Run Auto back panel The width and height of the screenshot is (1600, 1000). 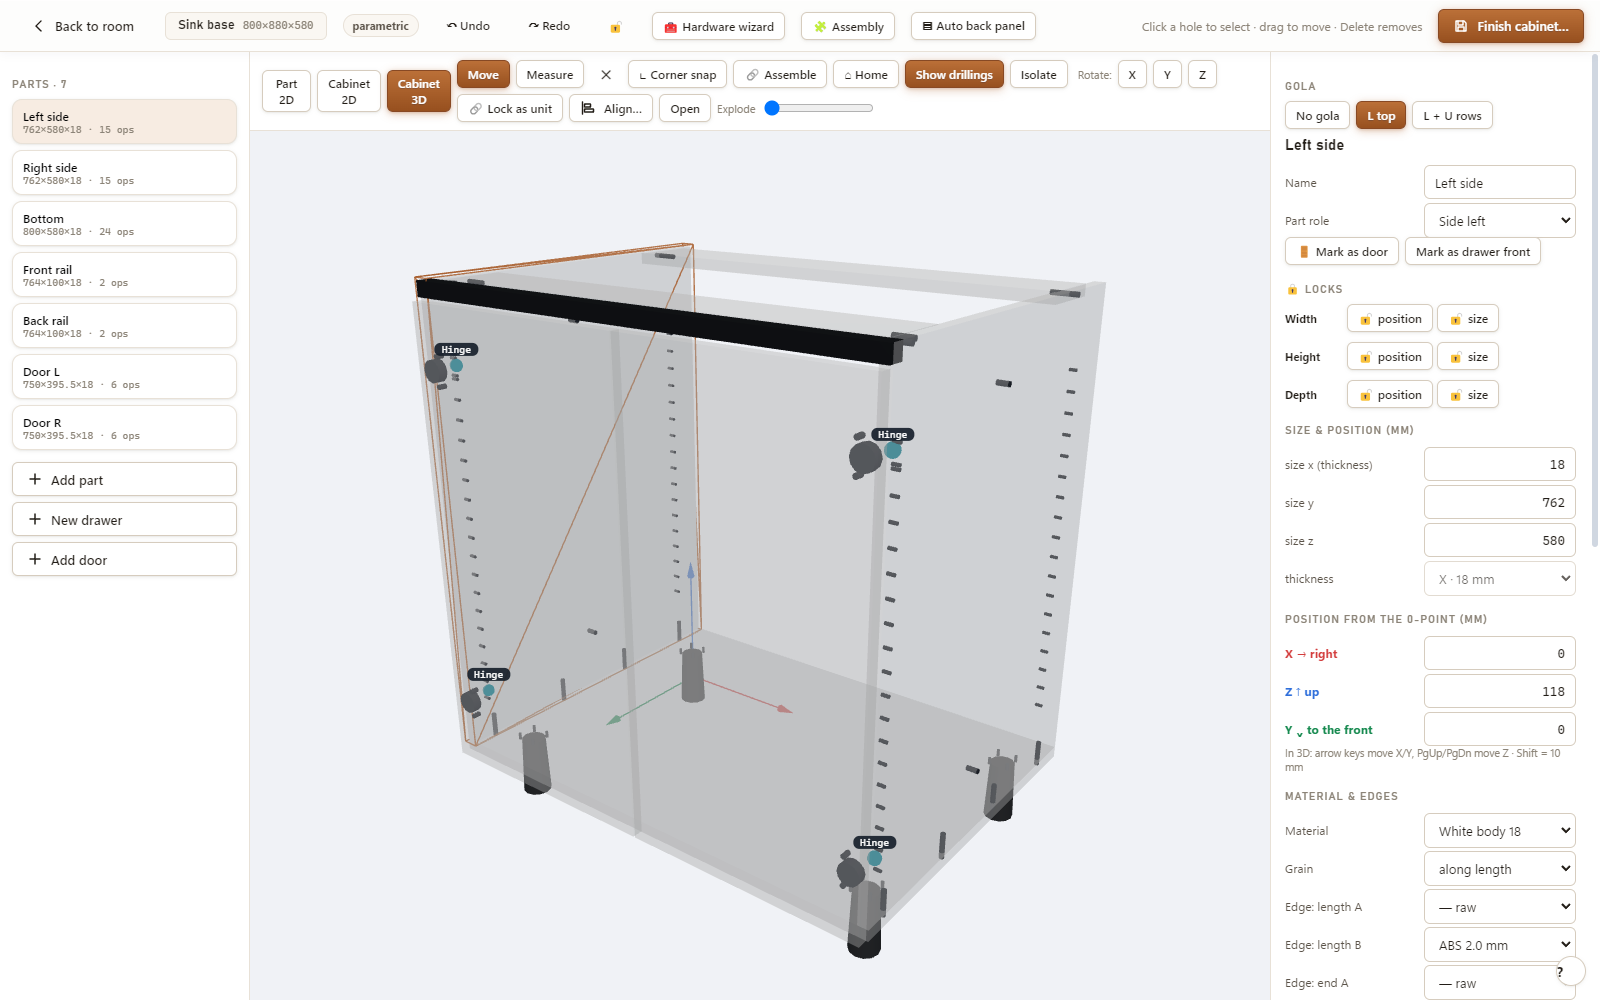973,26
